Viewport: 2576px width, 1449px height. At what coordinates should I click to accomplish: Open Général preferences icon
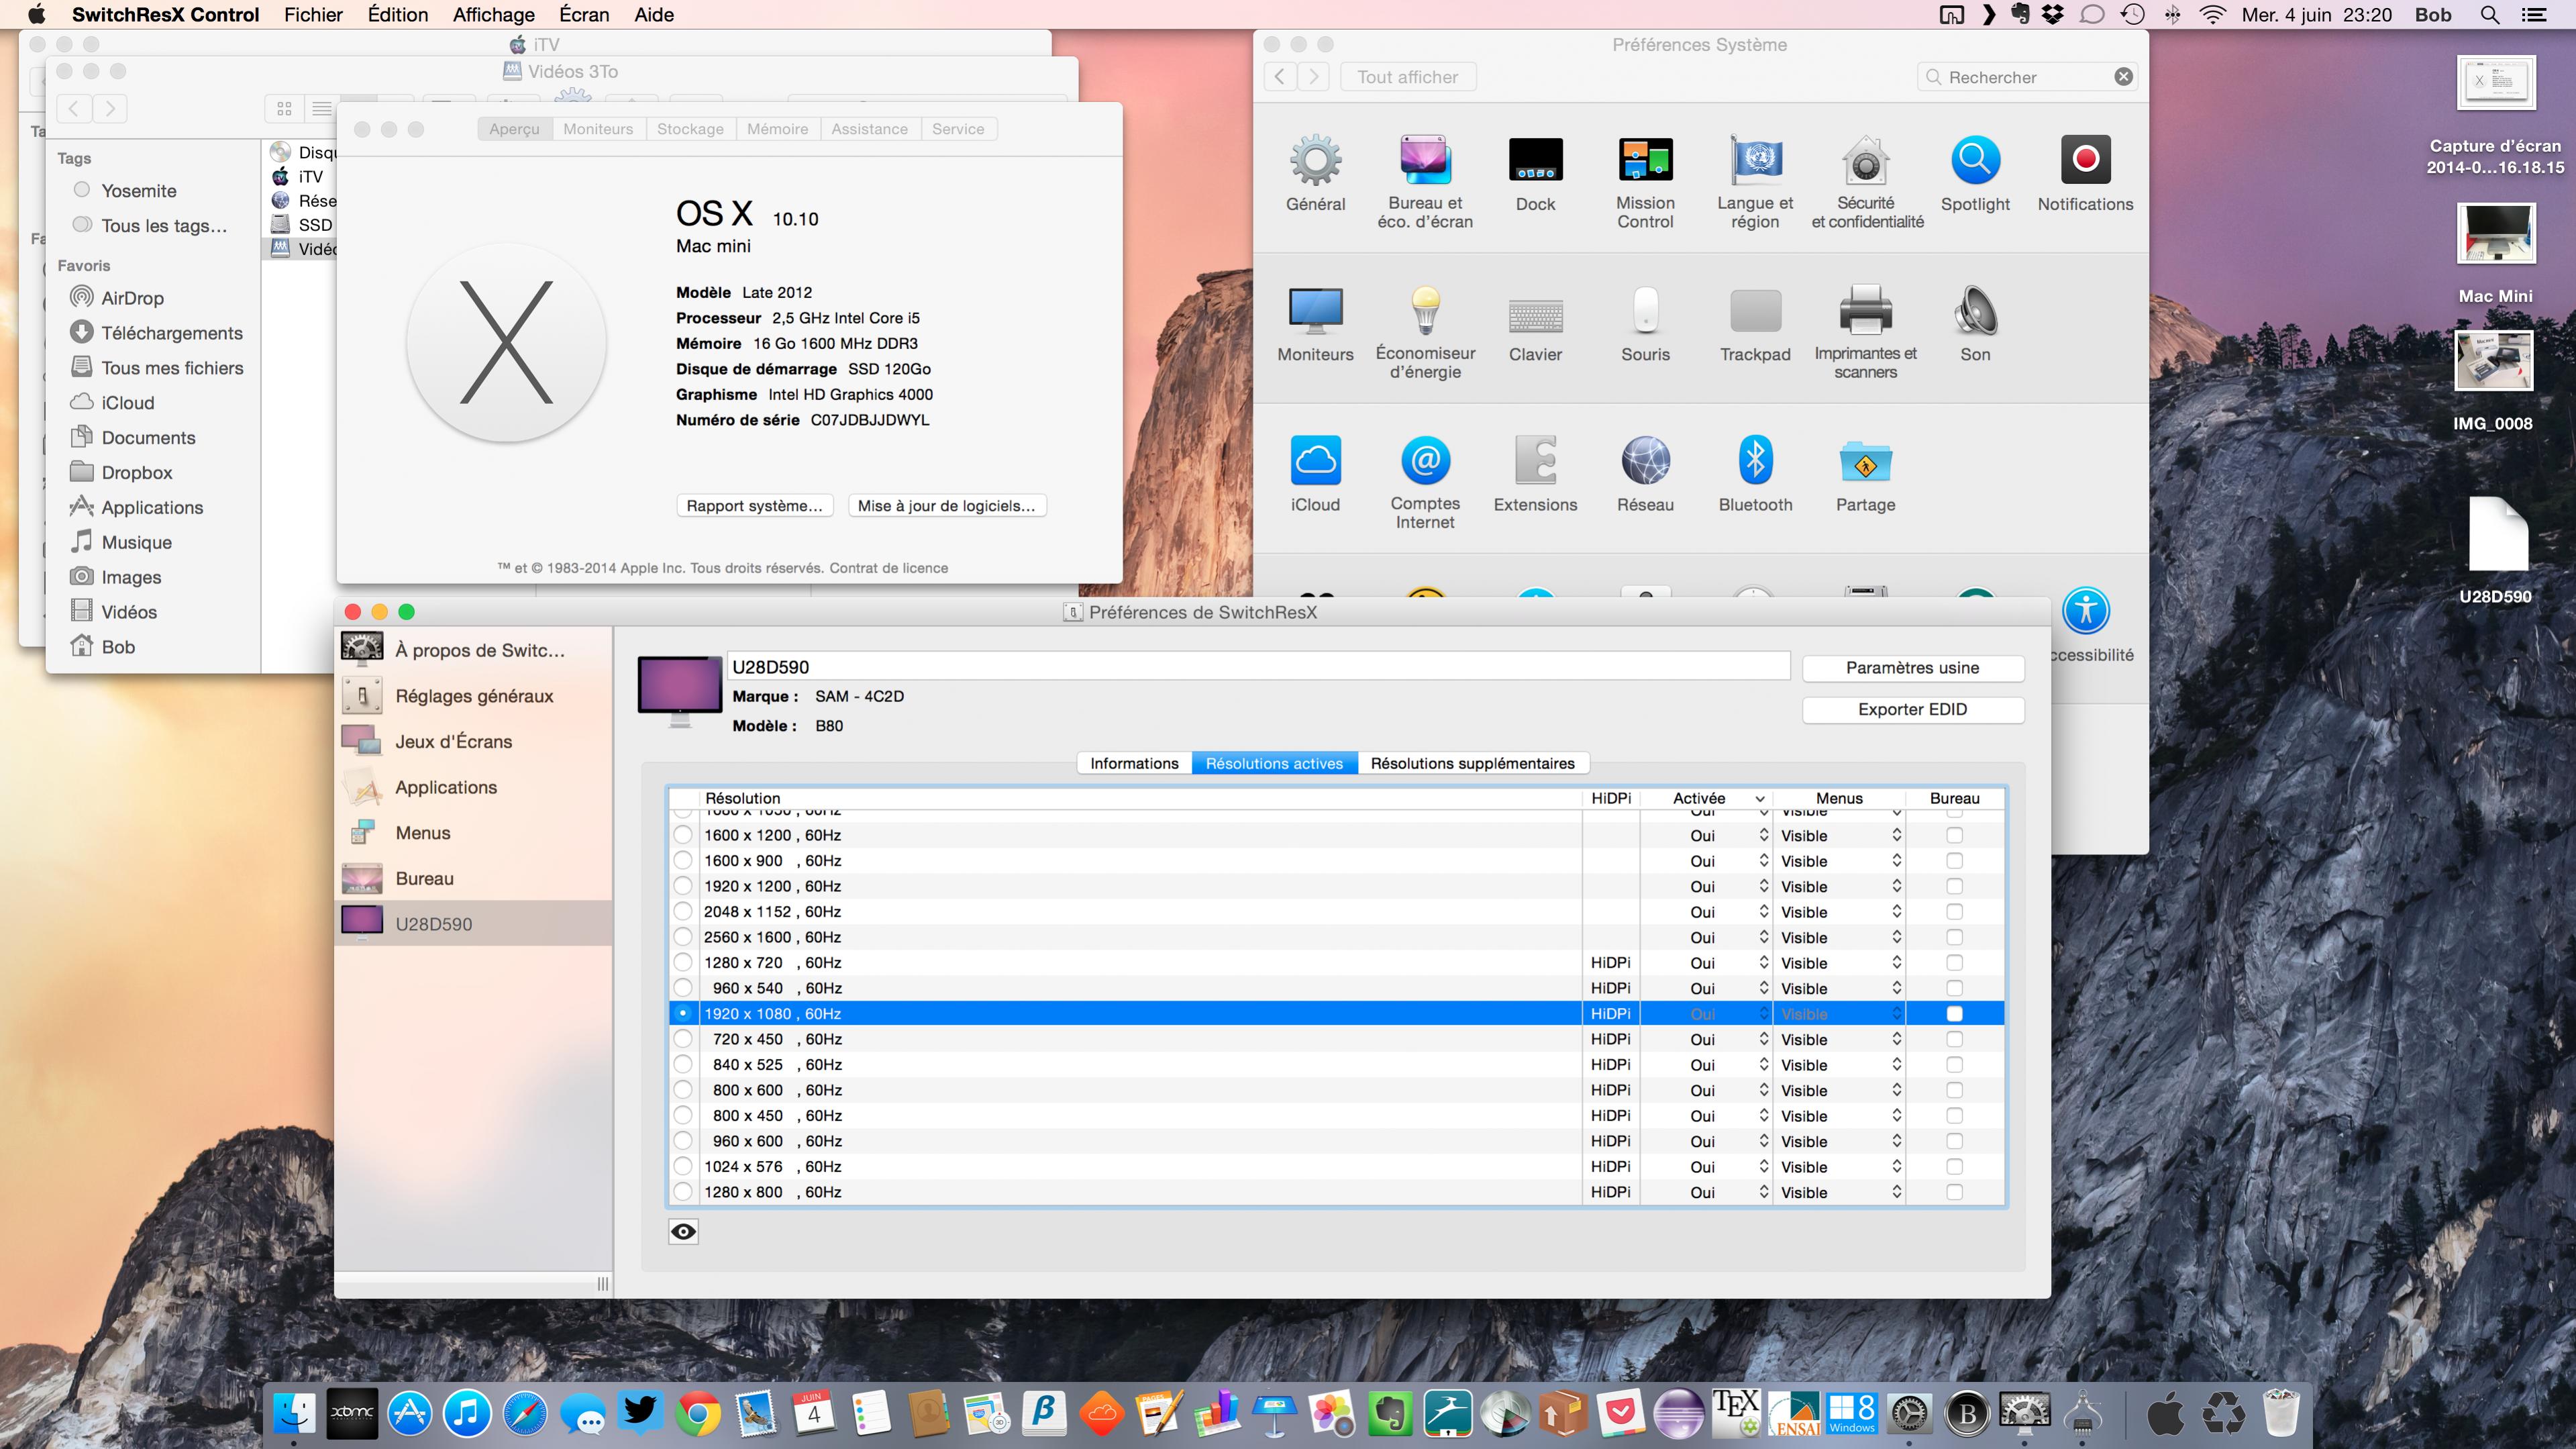tap(1315, 172)
